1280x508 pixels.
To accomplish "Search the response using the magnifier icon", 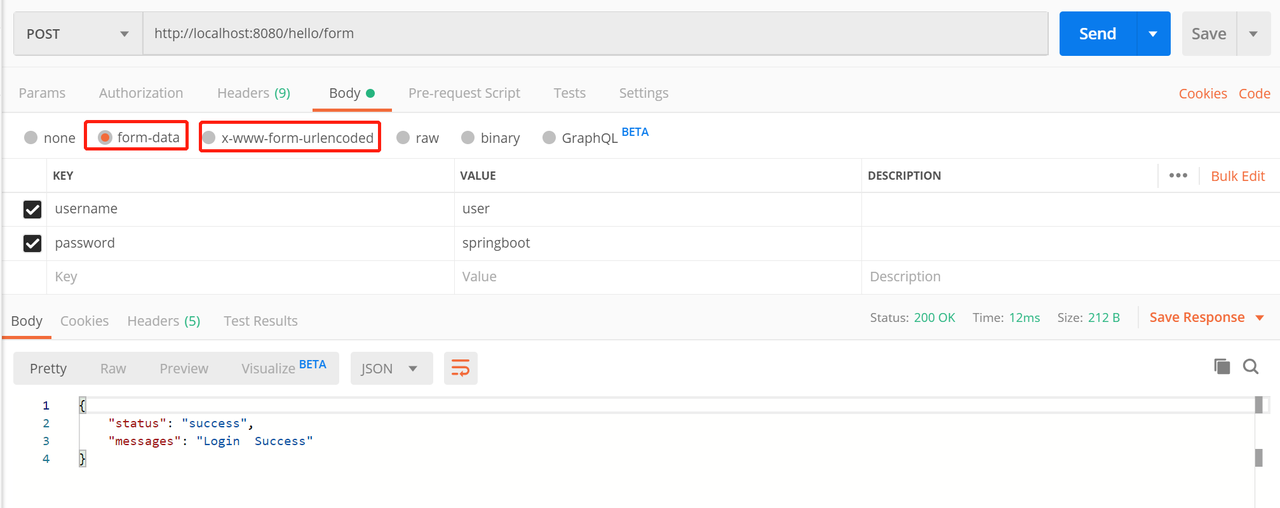I will pos(1250,367).
